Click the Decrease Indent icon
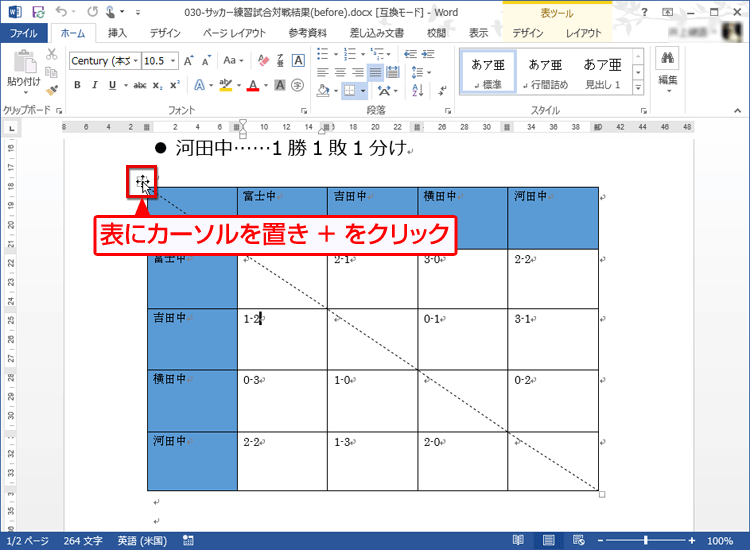Viewport: 750px width, 550px height. 410,54
